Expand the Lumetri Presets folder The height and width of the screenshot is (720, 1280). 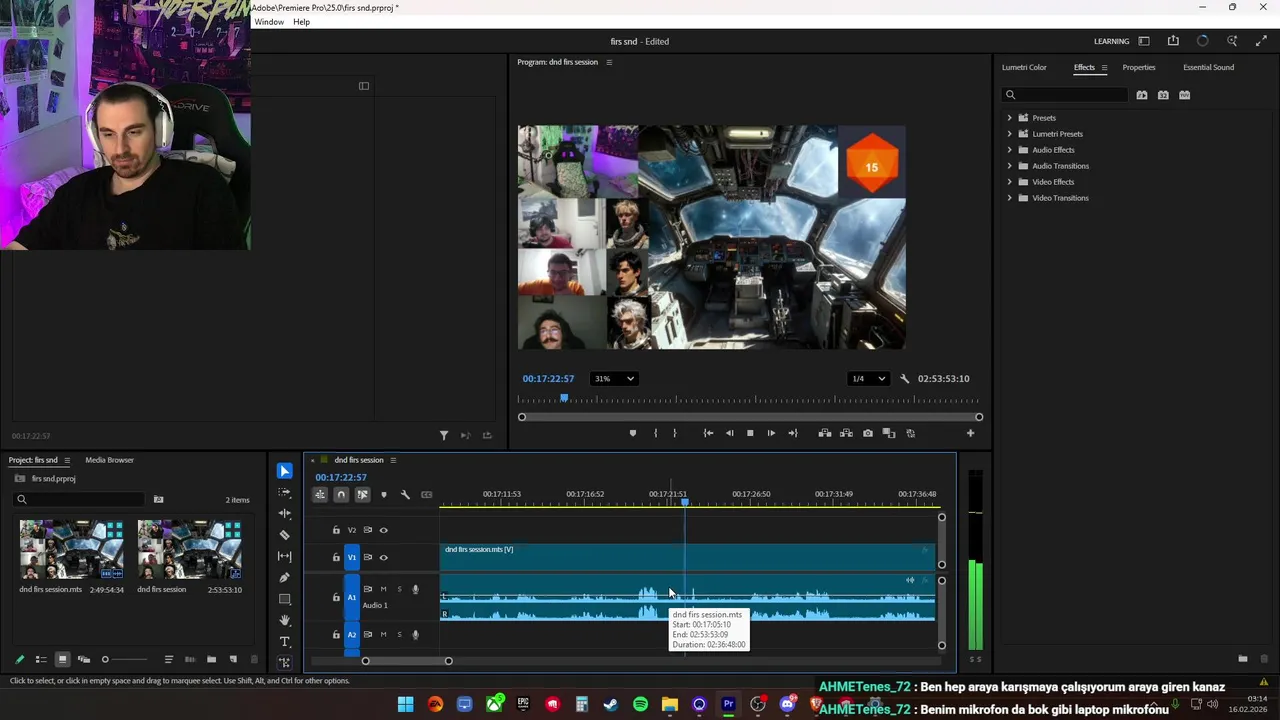[1010, 134]
